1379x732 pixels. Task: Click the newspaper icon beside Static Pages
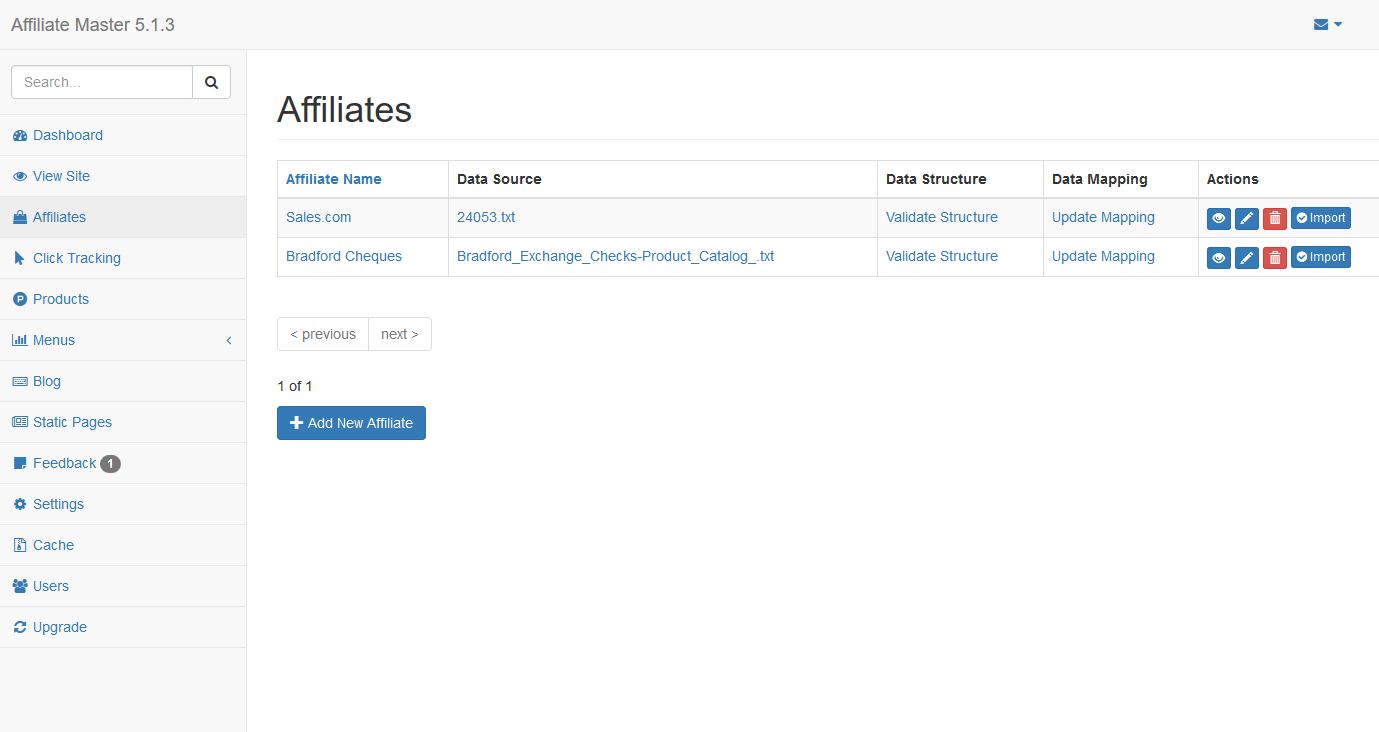coord(20,422)
